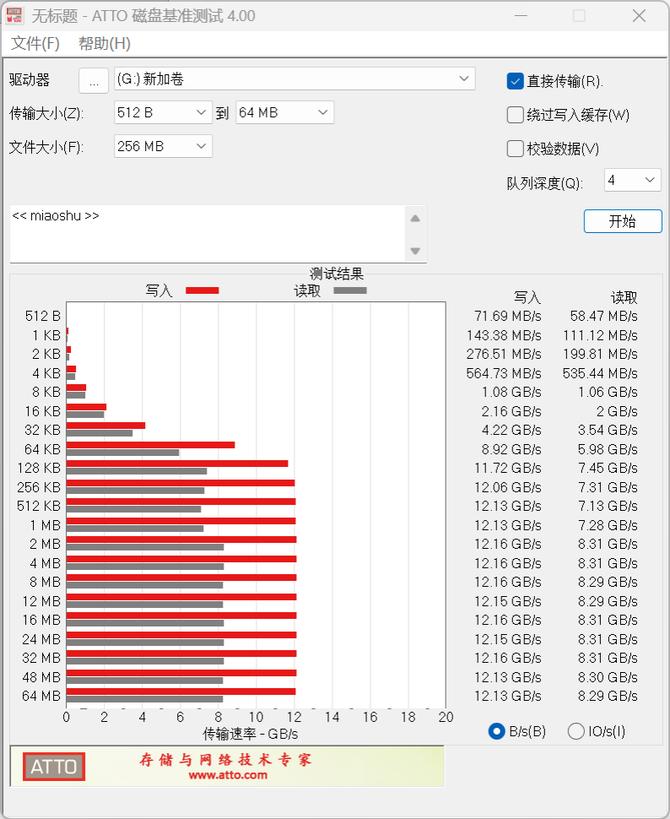Click the 535.44 MB/s read value

point(600,373)
